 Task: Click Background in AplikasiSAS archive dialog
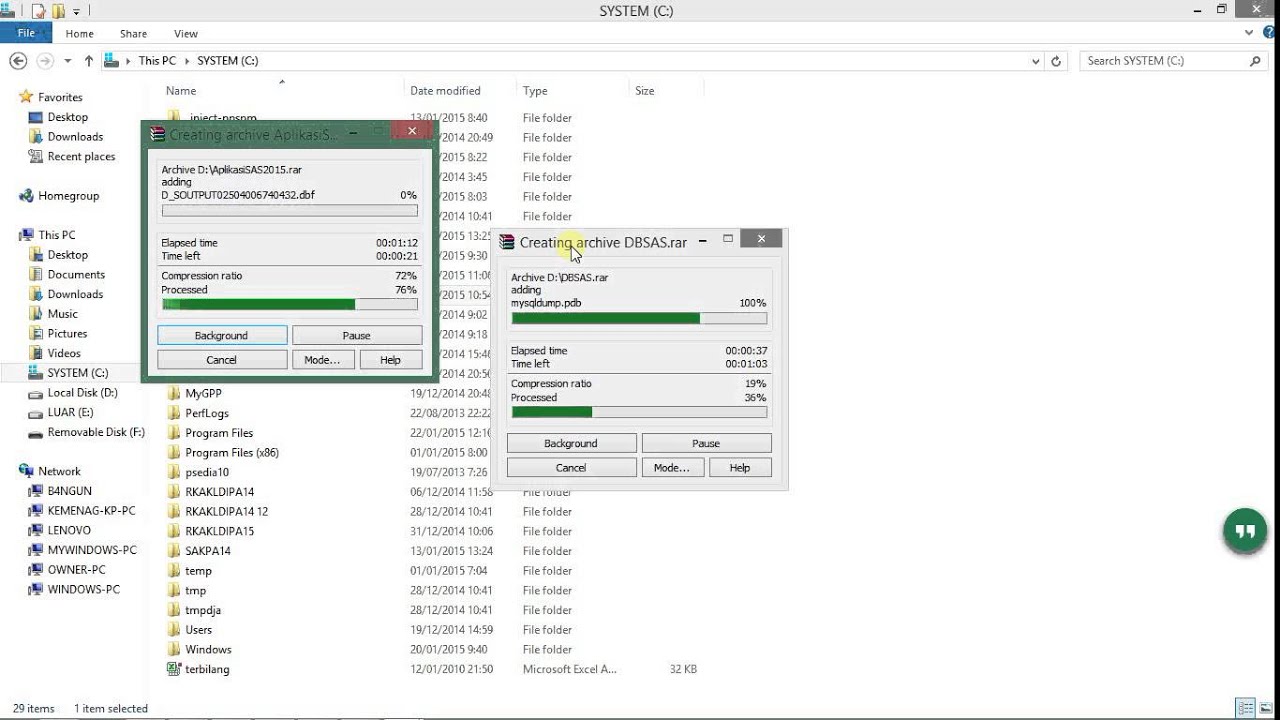(x=221, y=335)
